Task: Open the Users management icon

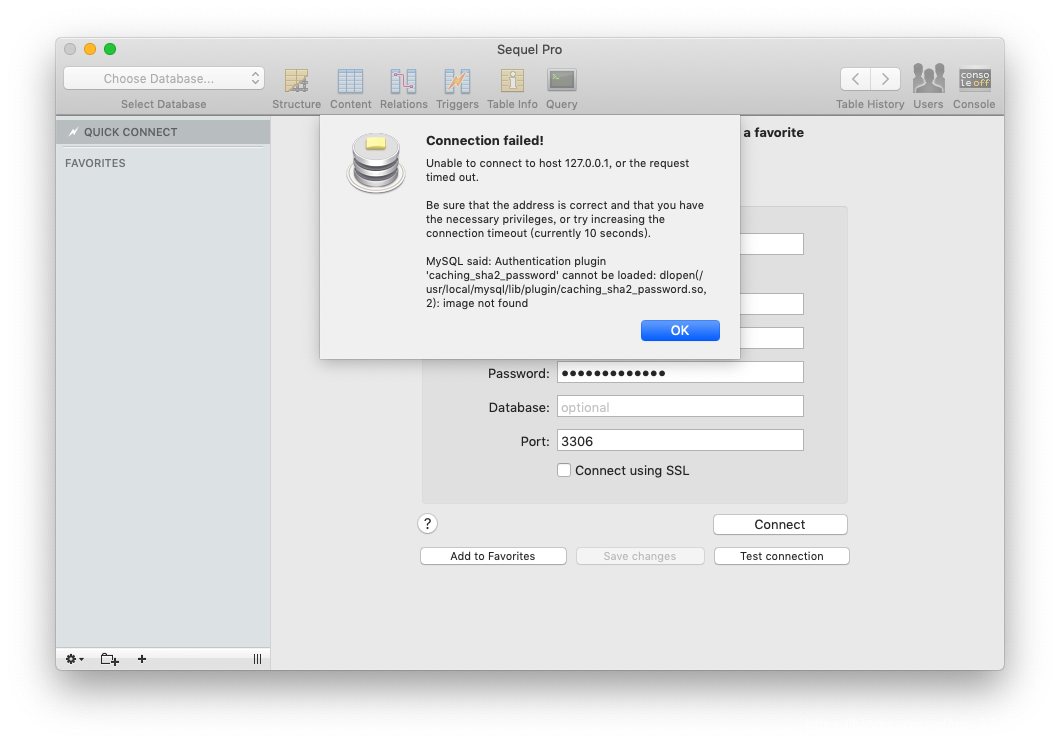Action: tap(928, 78)
